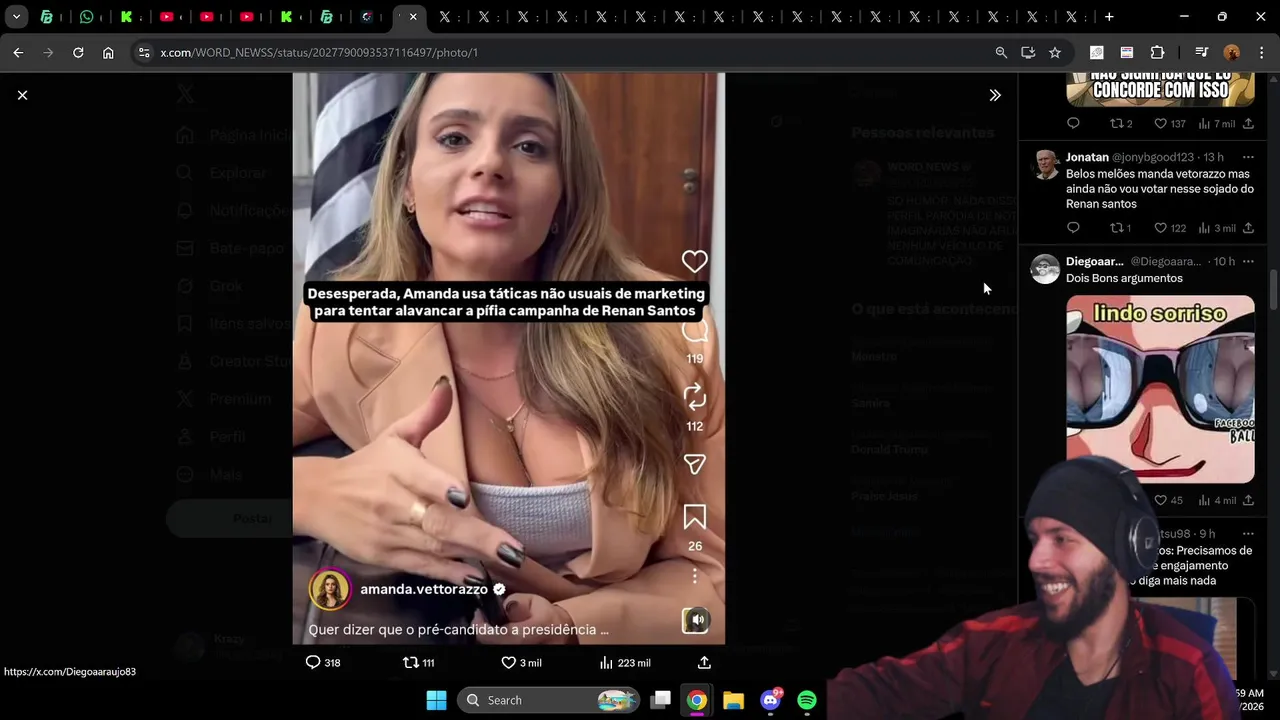The height and width of the screenshot is (720, 1280).
Task: View stats showing 7 mil views
Action: [x=1217, y=123]
